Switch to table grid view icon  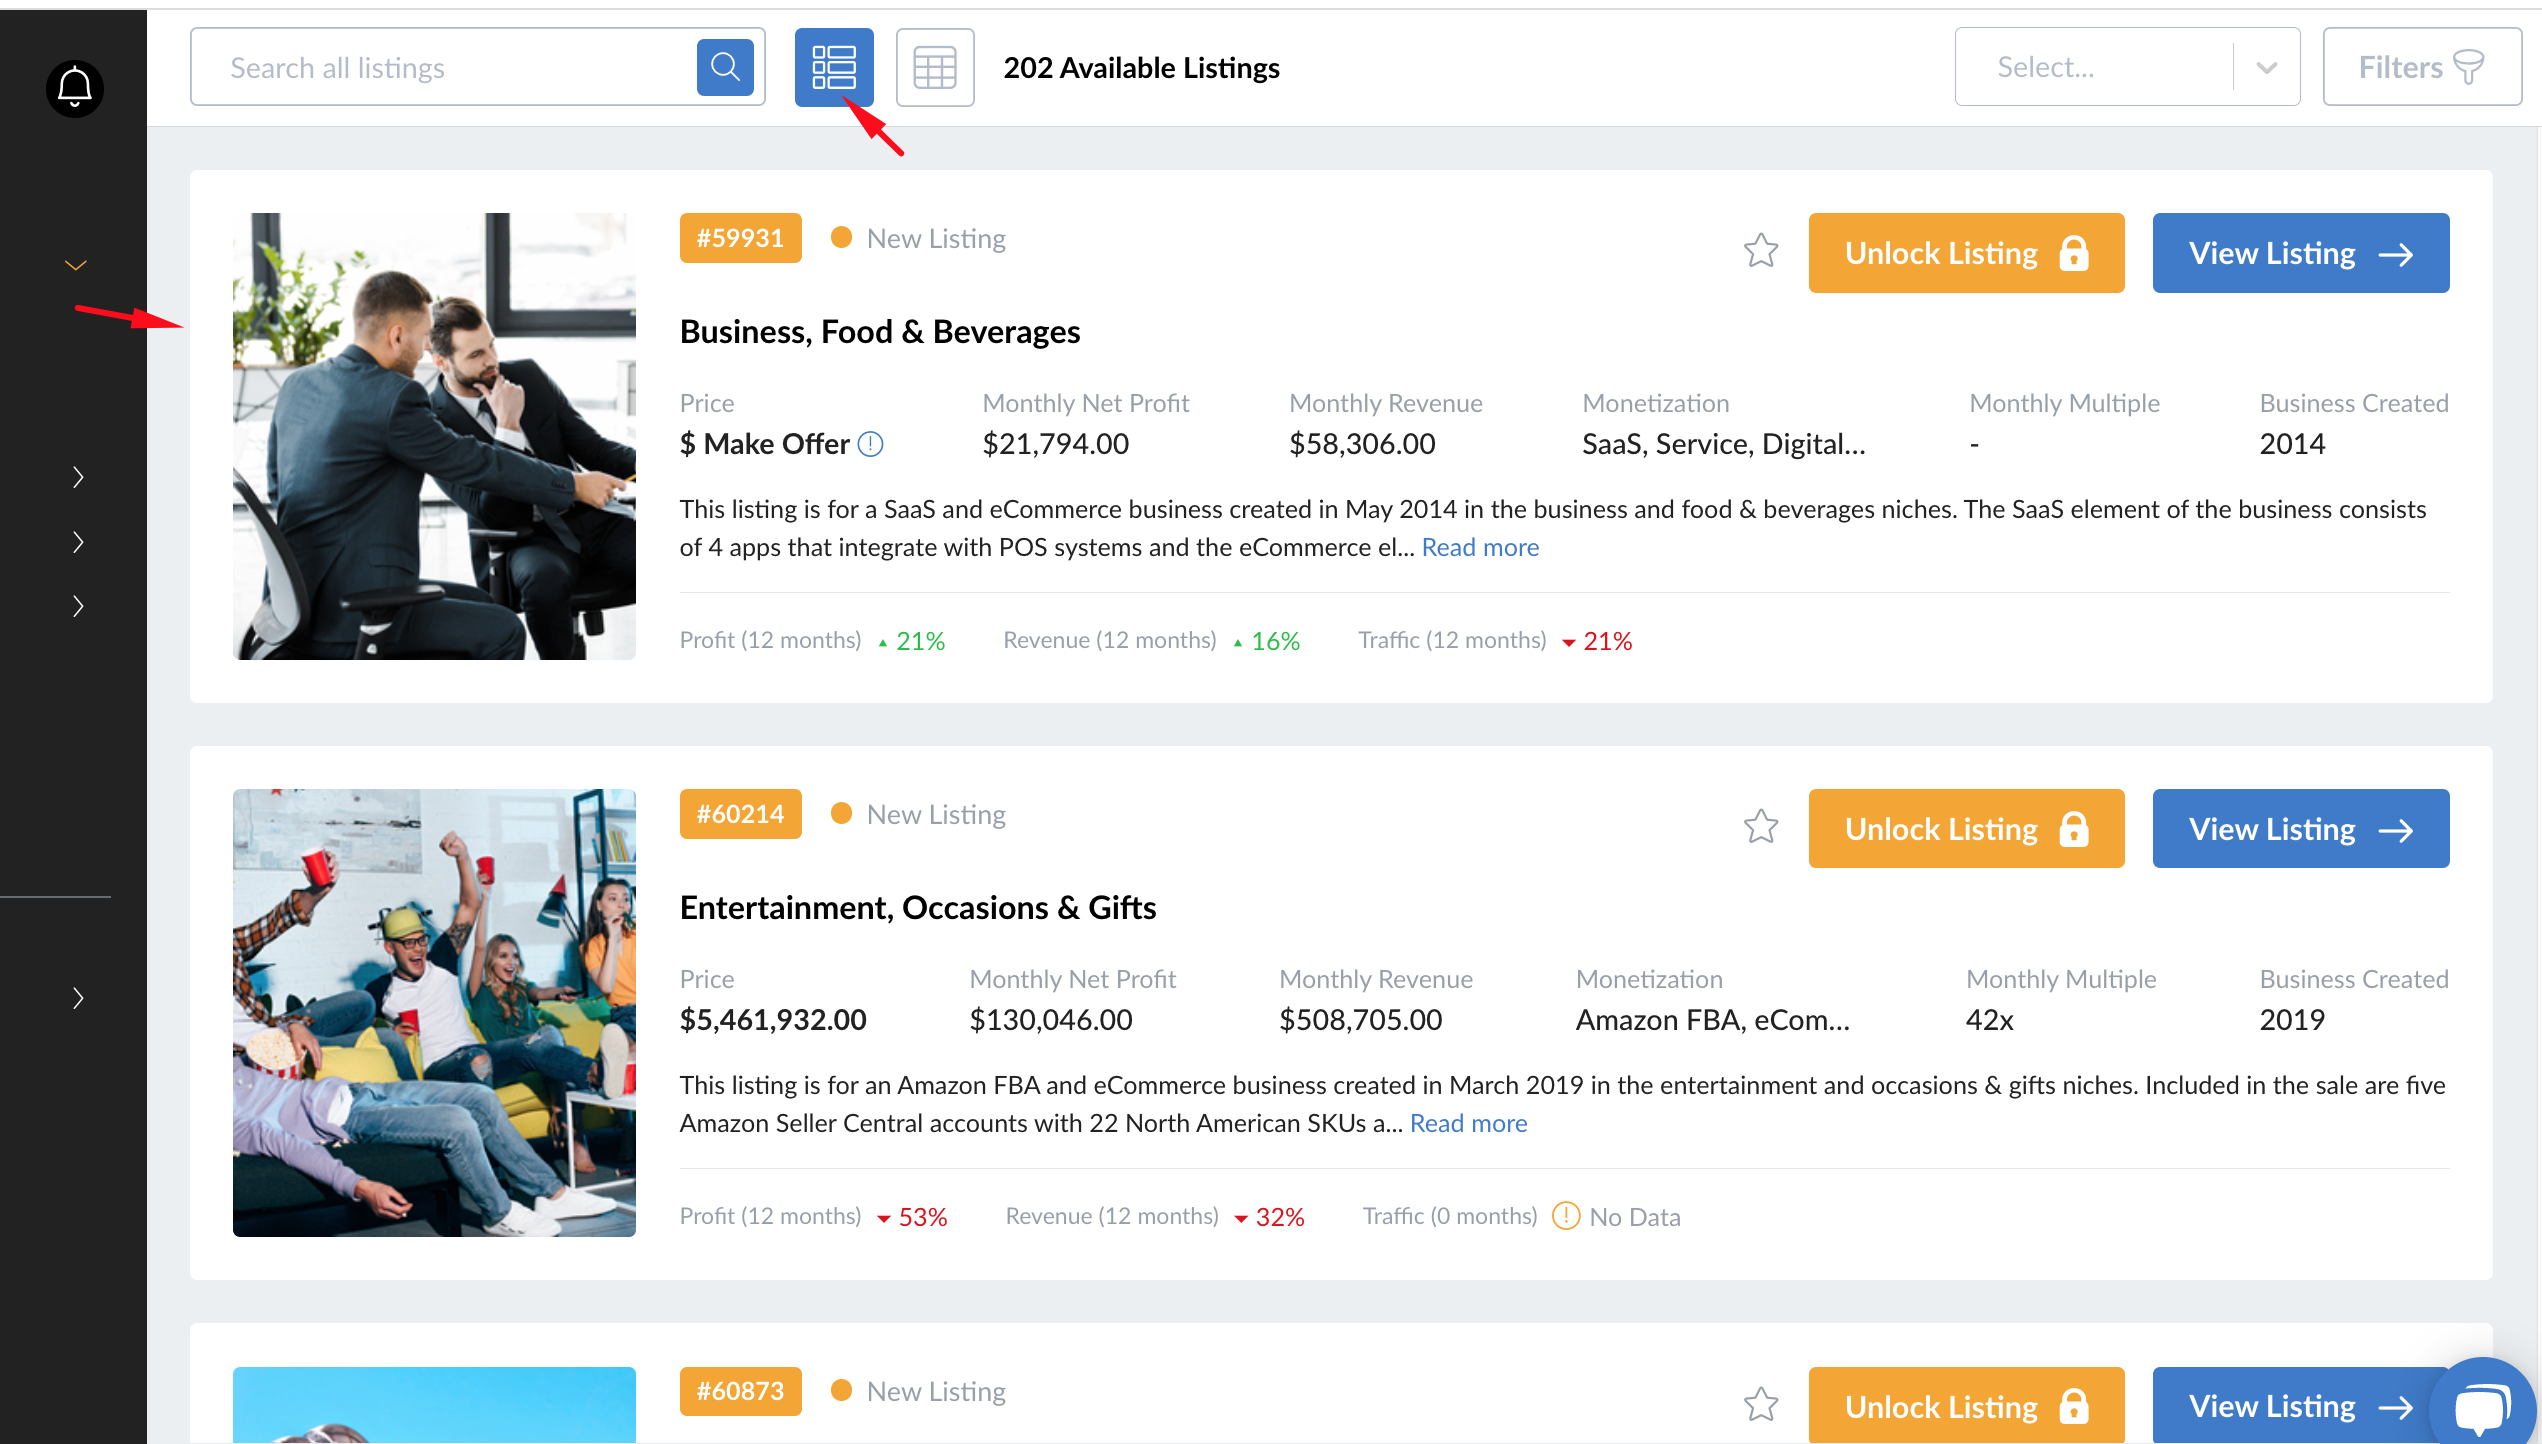[935, 67]
